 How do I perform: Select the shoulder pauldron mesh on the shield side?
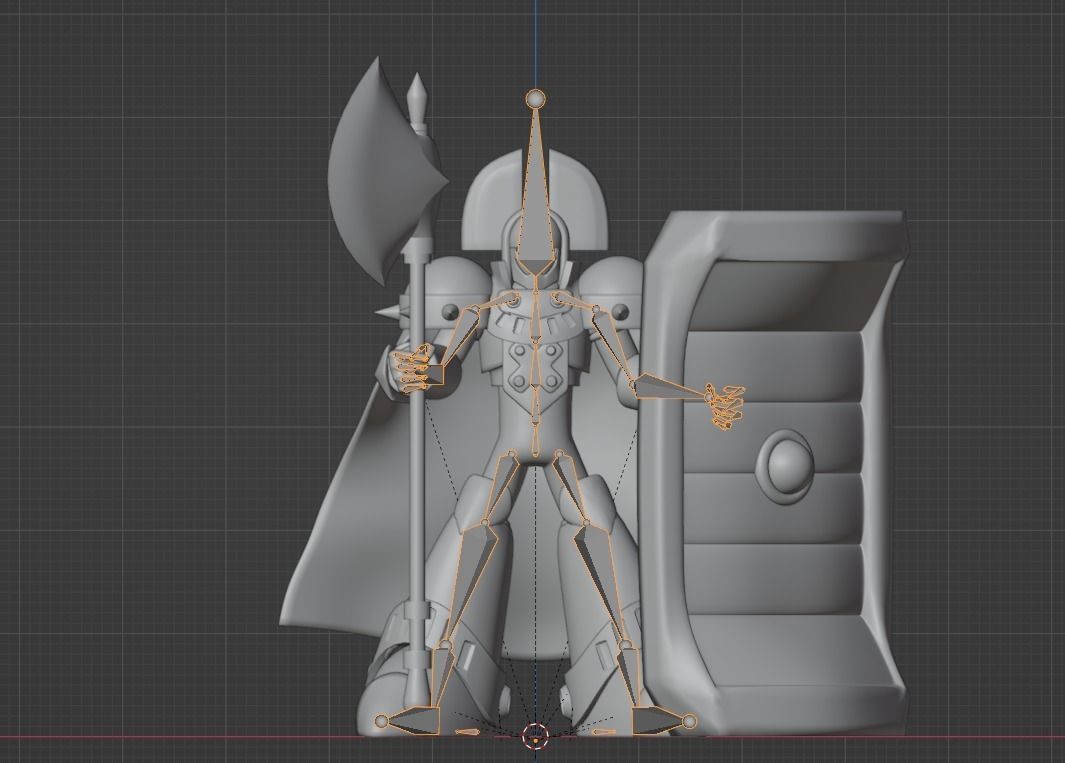pos(611,289)
